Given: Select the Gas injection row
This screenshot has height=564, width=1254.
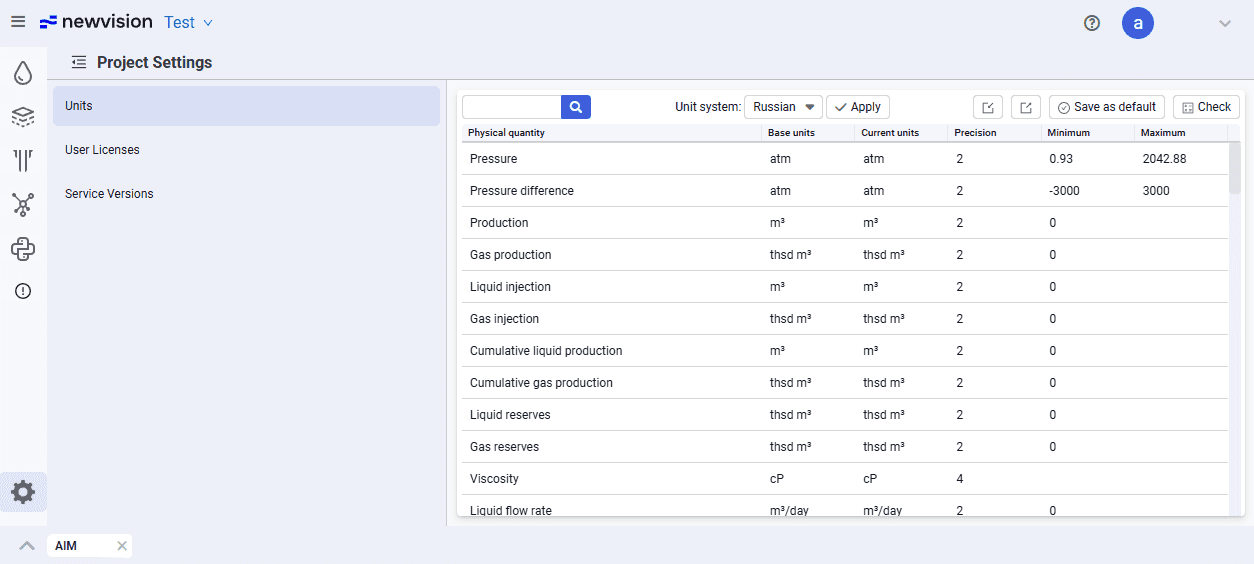Looking at the screenshot, I should tap(845, 319).
